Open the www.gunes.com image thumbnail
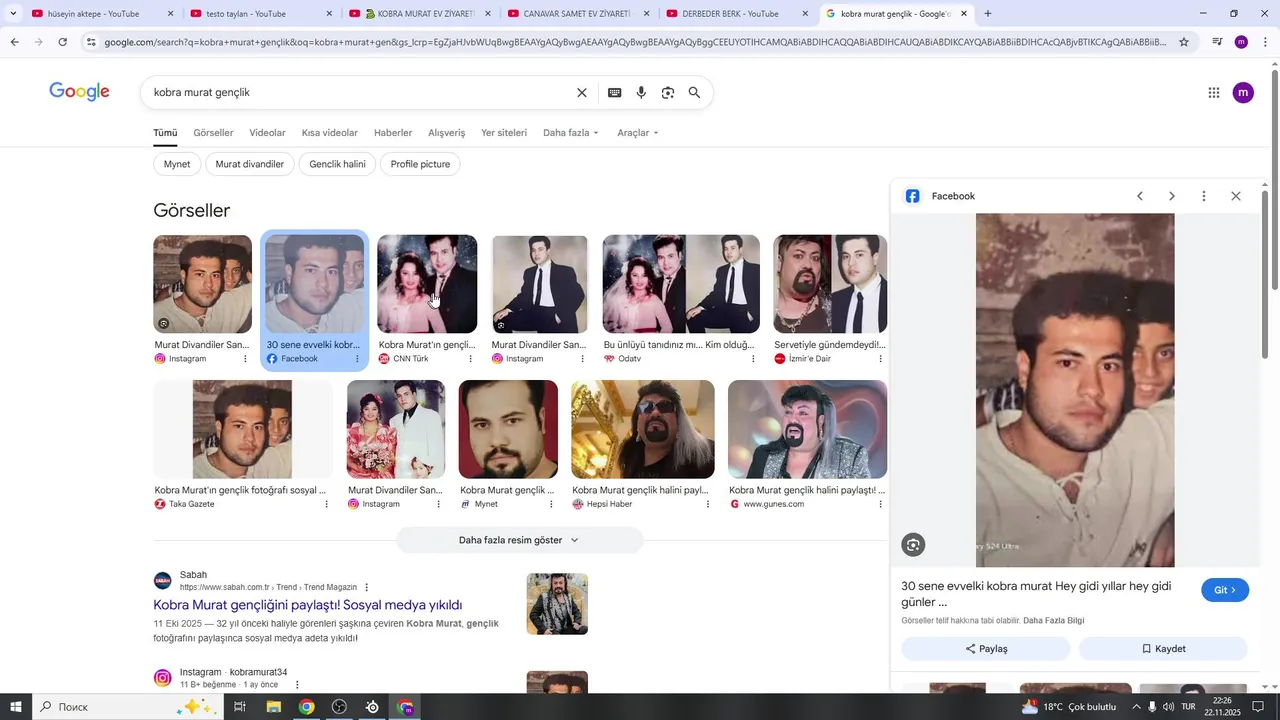This screenshot has width=1280, height=720. [x=807, y=430]
